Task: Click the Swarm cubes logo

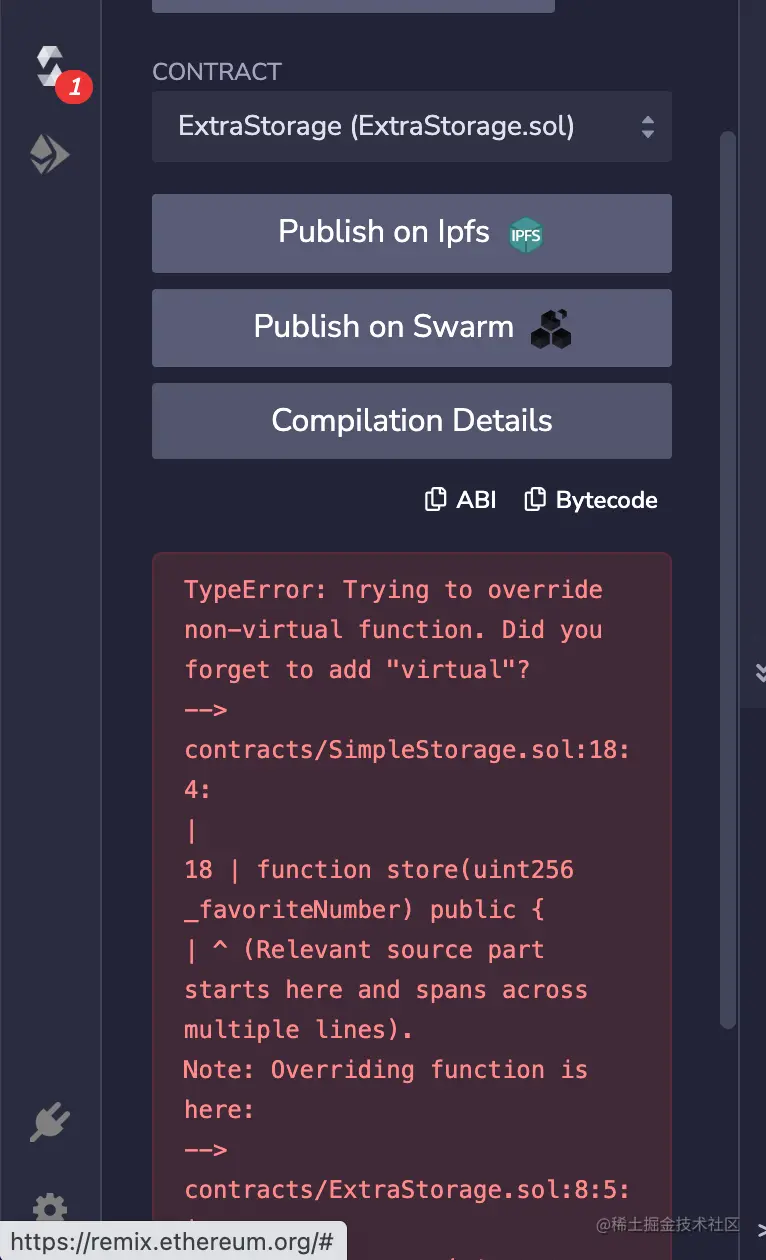Action: 550,328
